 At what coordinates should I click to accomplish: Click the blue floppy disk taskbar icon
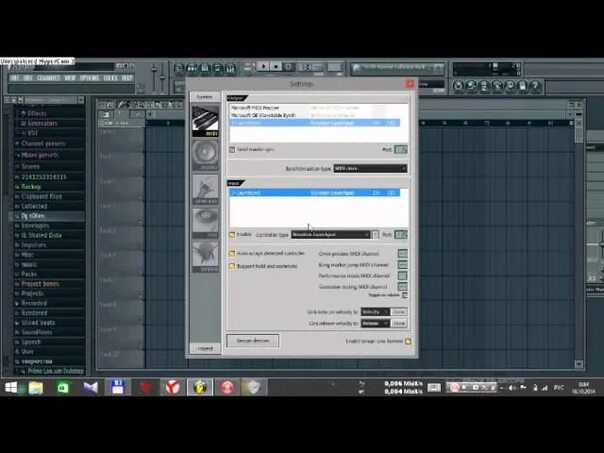tap(117, 387)
